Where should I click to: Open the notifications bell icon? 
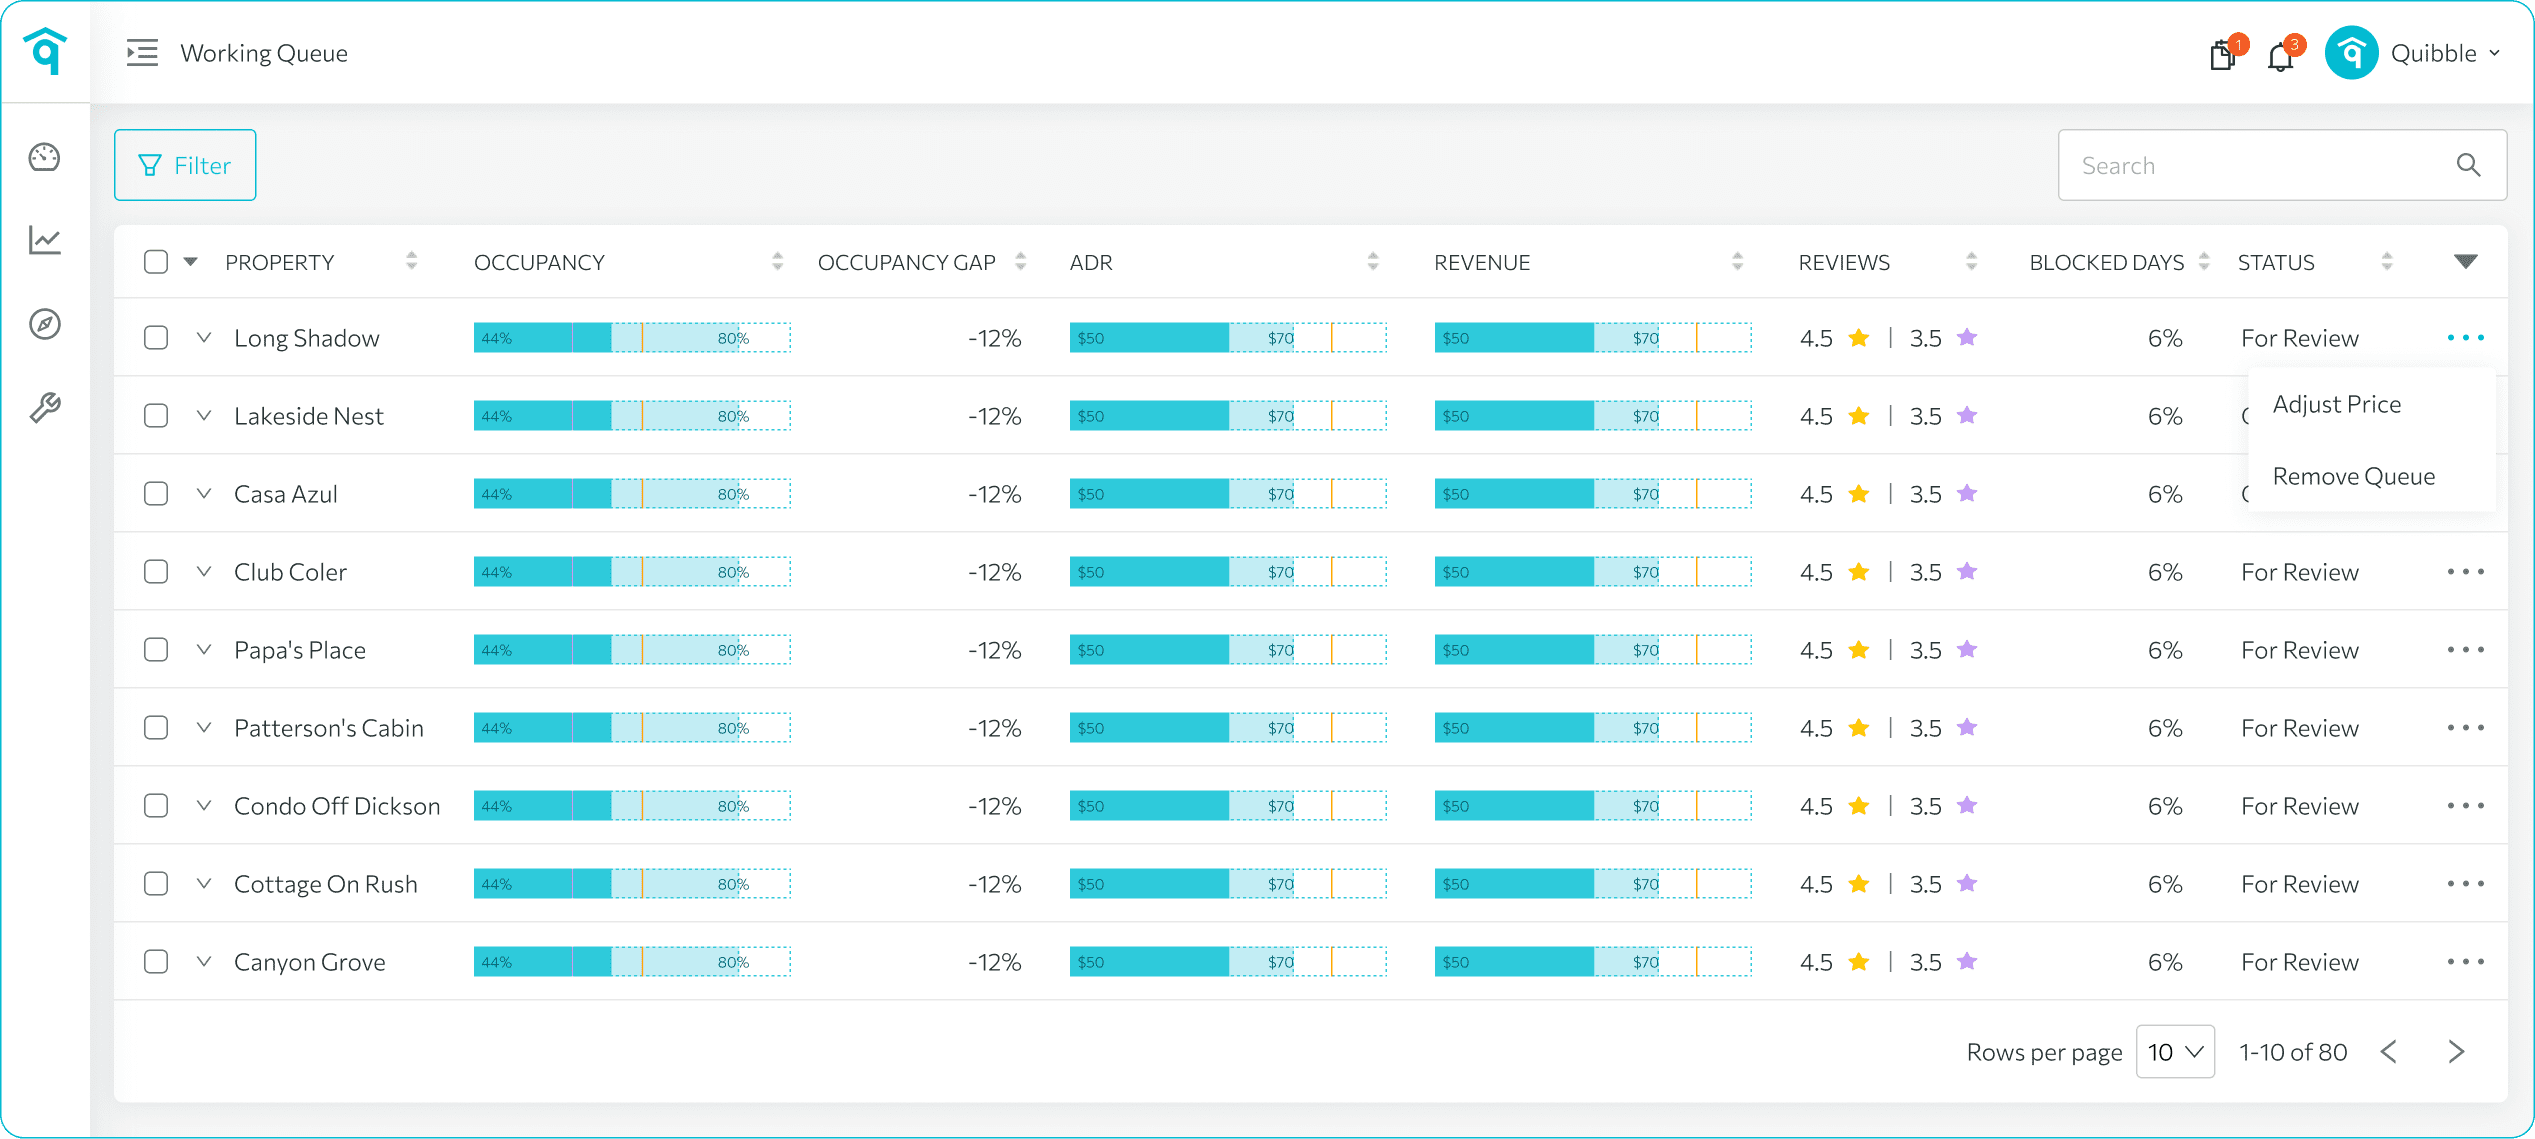(2281, 56)
